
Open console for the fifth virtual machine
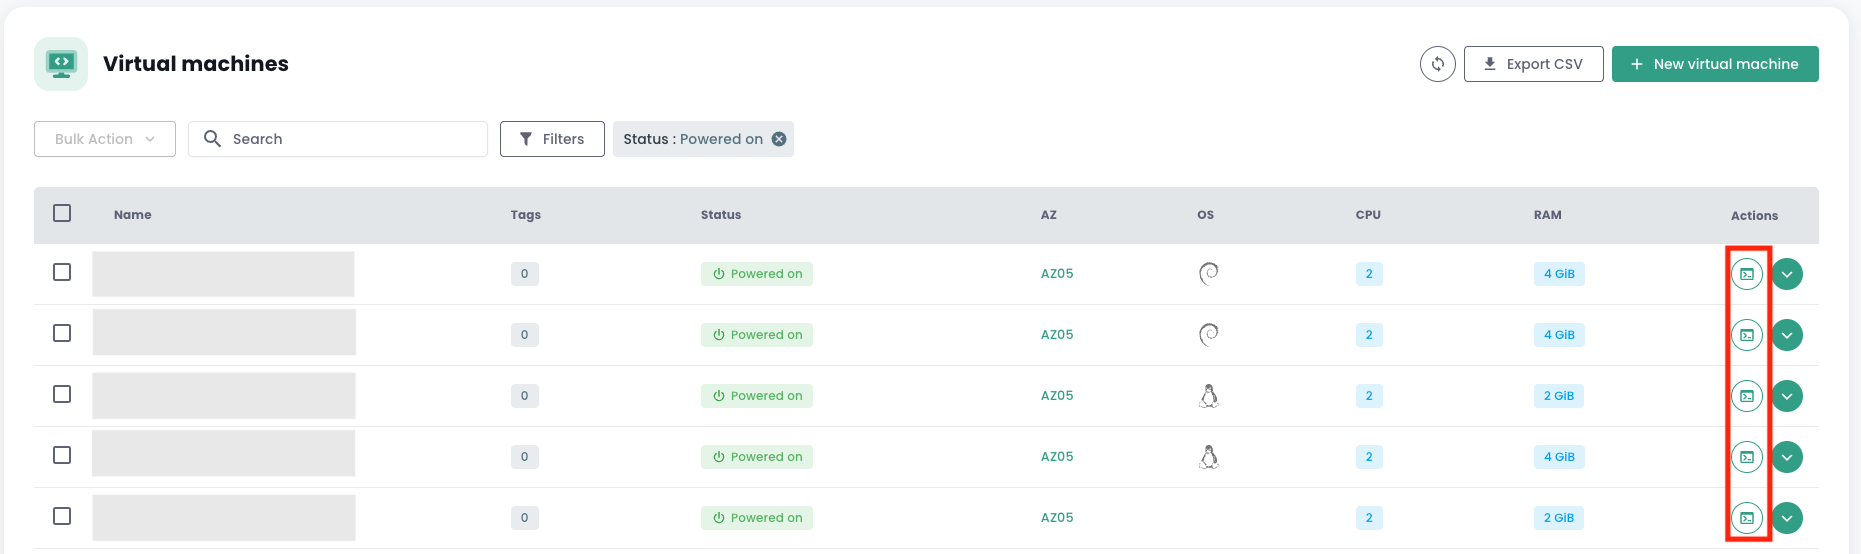point(1746,518)
